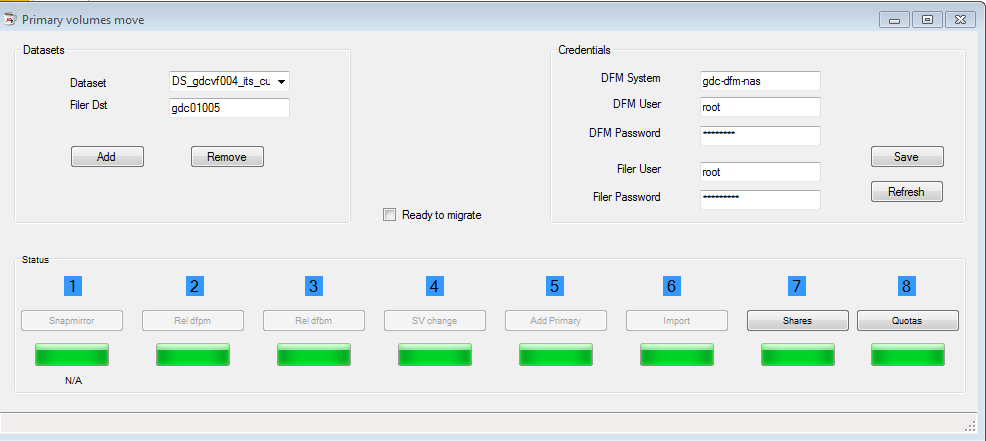Click the DFM System label
Image resolution: width=986 pixels, height=441 pixels.
click(x=631, y=78)
